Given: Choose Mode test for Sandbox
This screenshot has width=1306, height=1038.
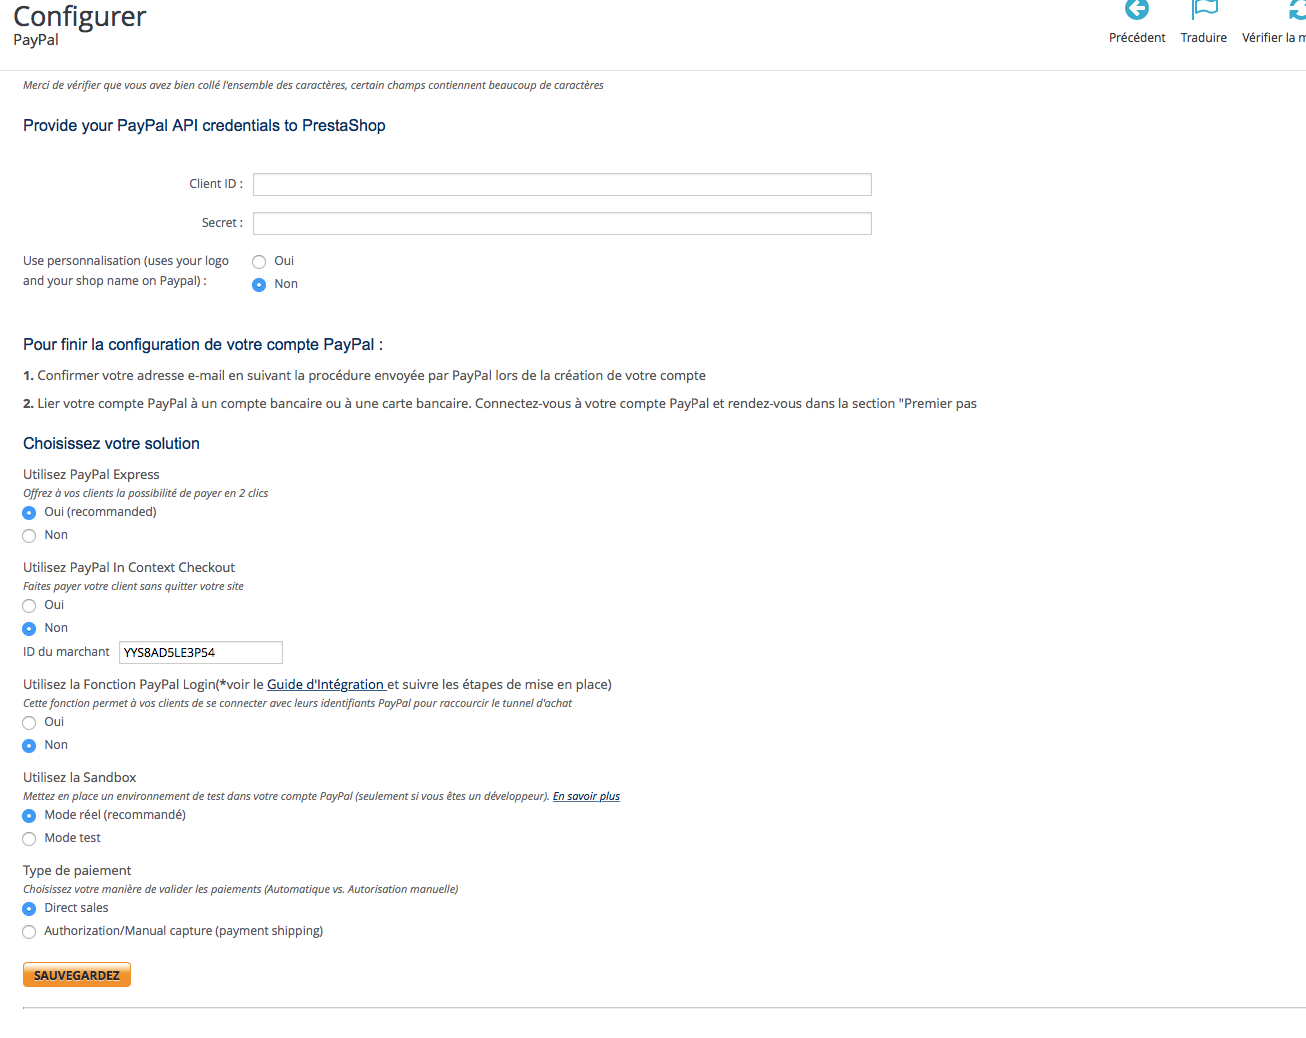Looking at the screenshot, I should [x=29, y=839].
